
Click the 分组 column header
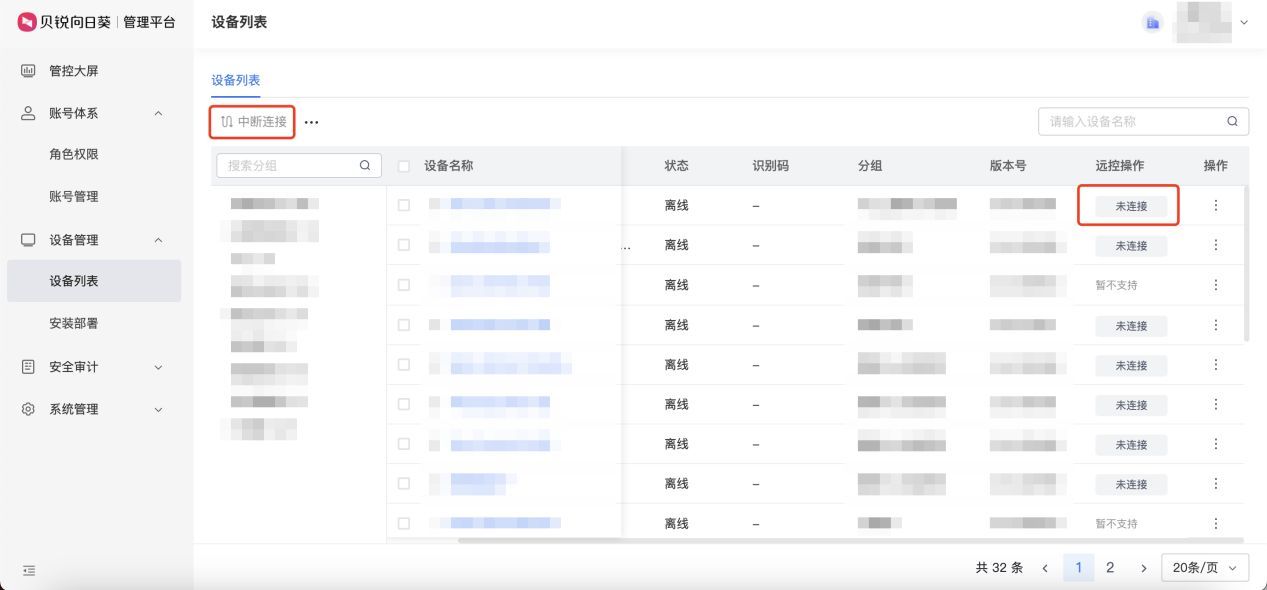[870, 166]
